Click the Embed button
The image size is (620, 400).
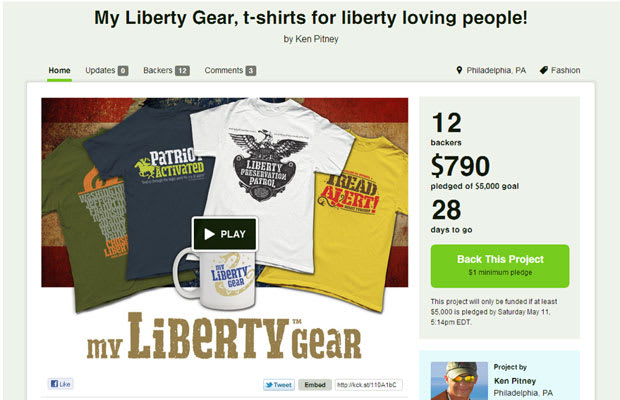[x=315, y=385]
